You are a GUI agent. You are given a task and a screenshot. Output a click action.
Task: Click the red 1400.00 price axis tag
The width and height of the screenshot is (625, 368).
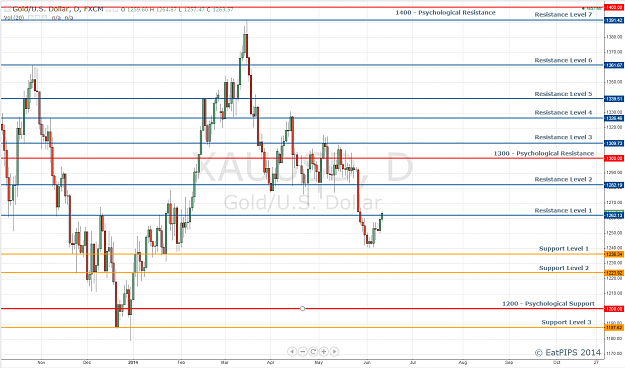(x=614, y=7)
